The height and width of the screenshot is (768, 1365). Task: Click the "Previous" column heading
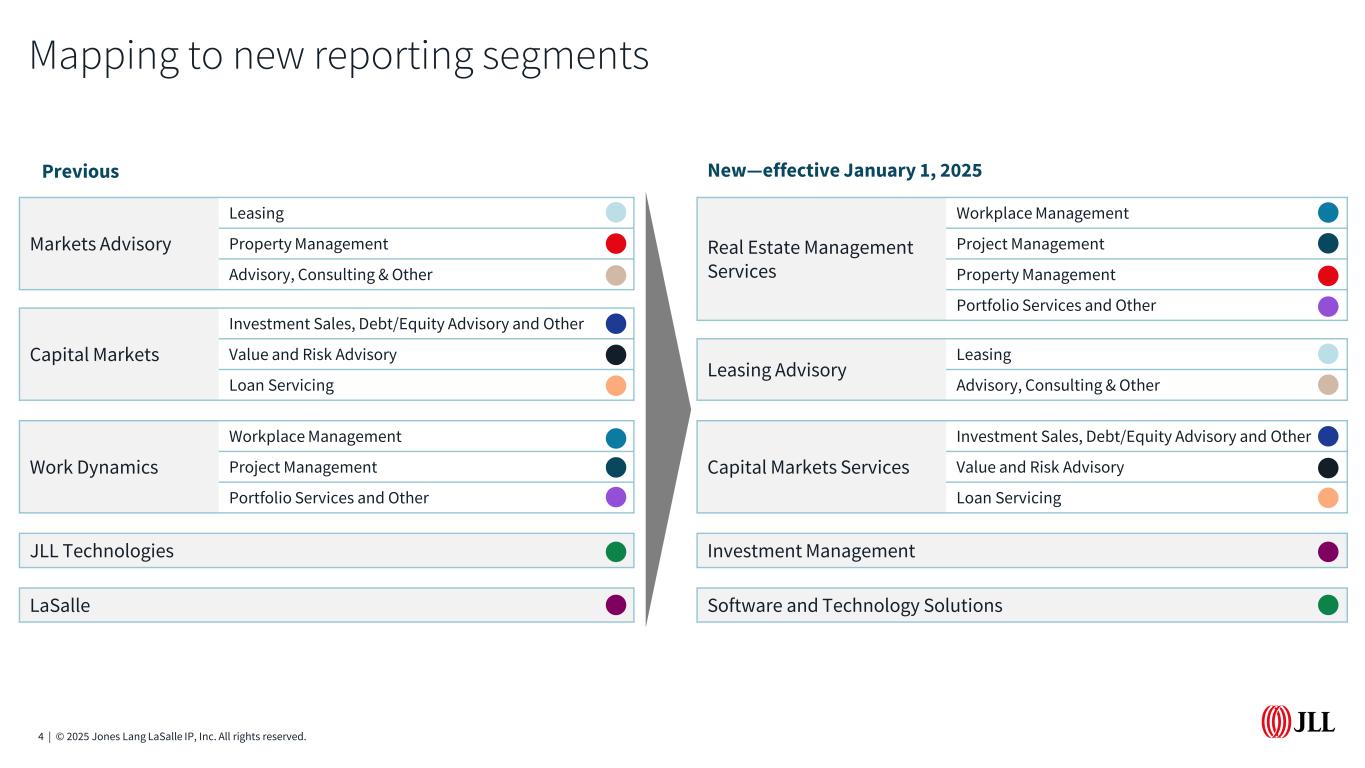[80, 171]
